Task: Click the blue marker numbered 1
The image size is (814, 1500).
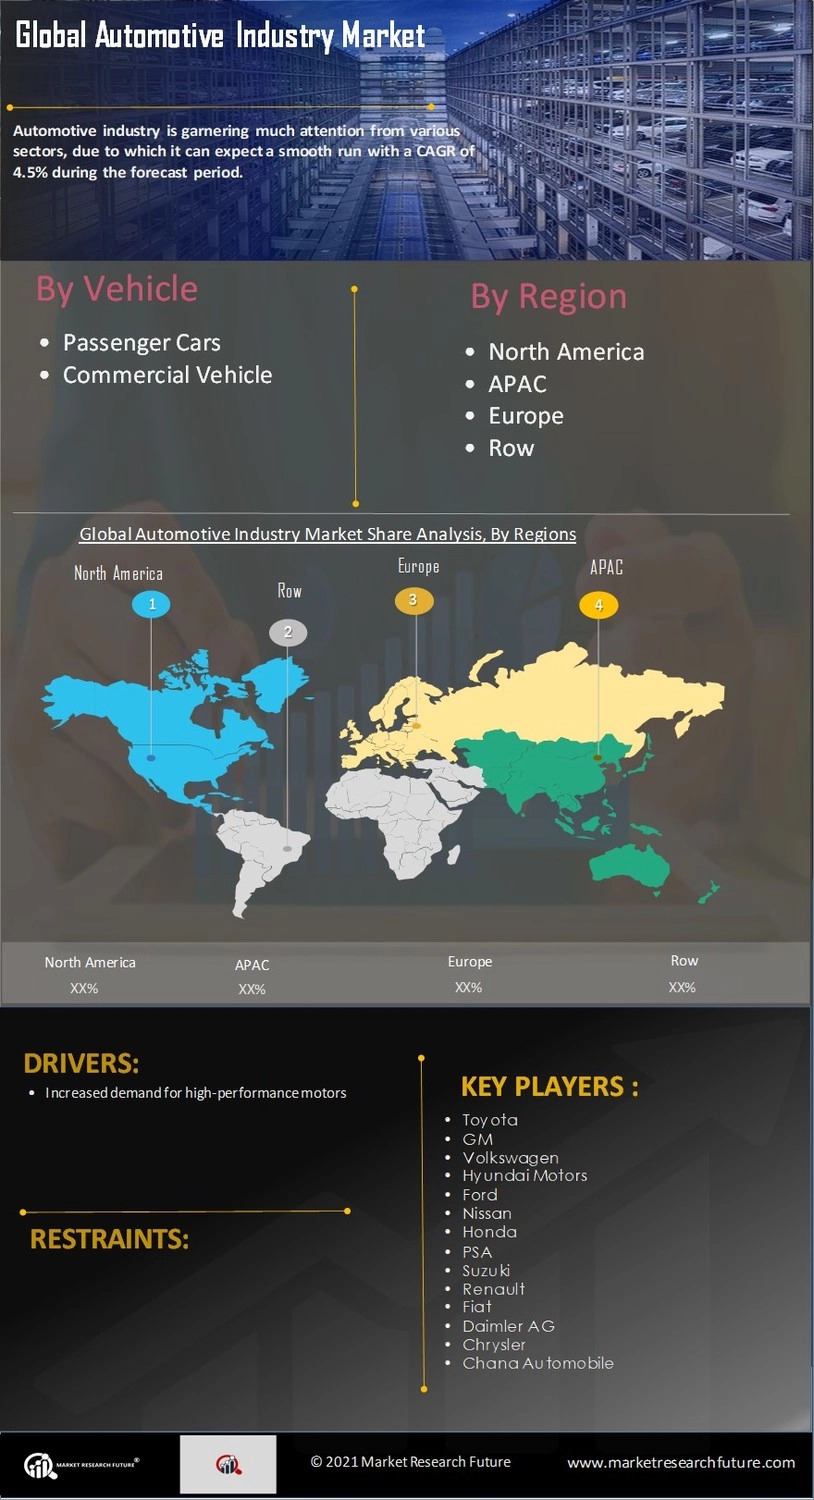Action: (x=152, y=604)
